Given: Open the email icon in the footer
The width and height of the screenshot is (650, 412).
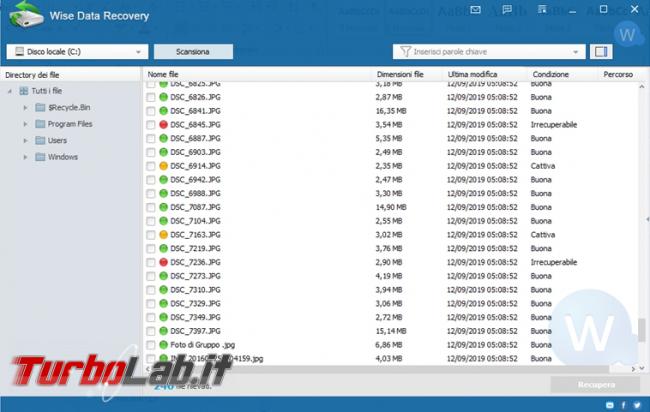Looking at the screenshot, I should tap(610, 405).
